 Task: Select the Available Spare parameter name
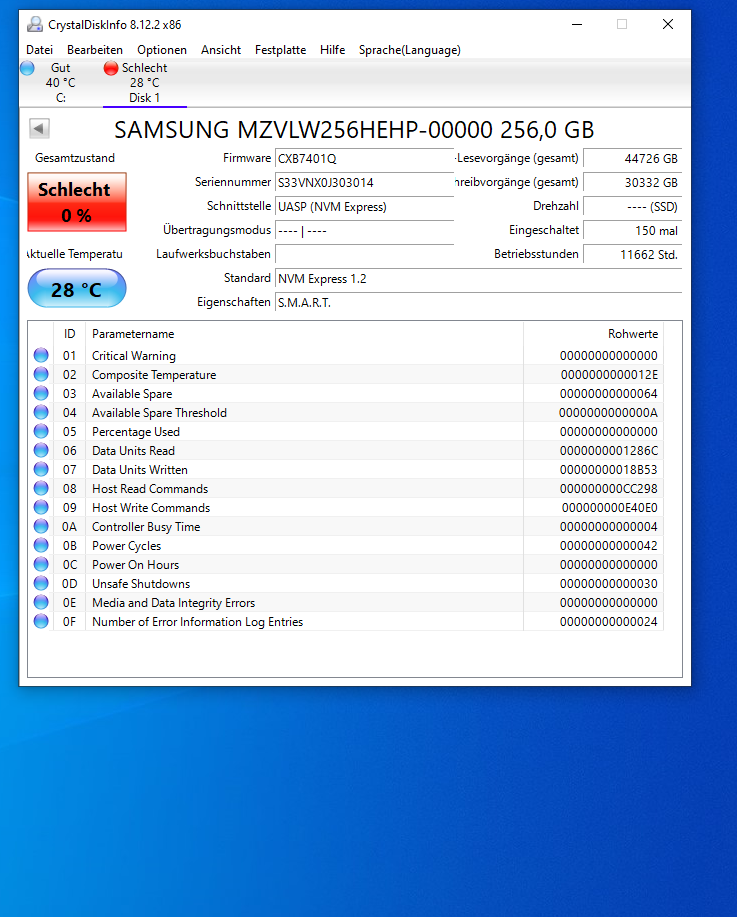(132, 394)
